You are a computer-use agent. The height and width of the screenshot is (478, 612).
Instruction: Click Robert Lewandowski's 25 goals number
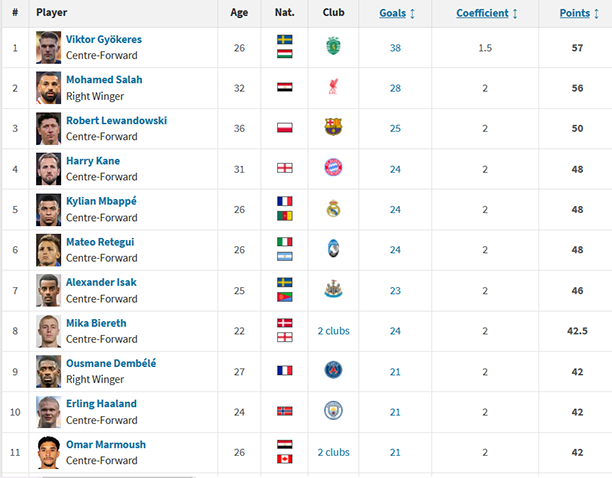pos(395,128)
